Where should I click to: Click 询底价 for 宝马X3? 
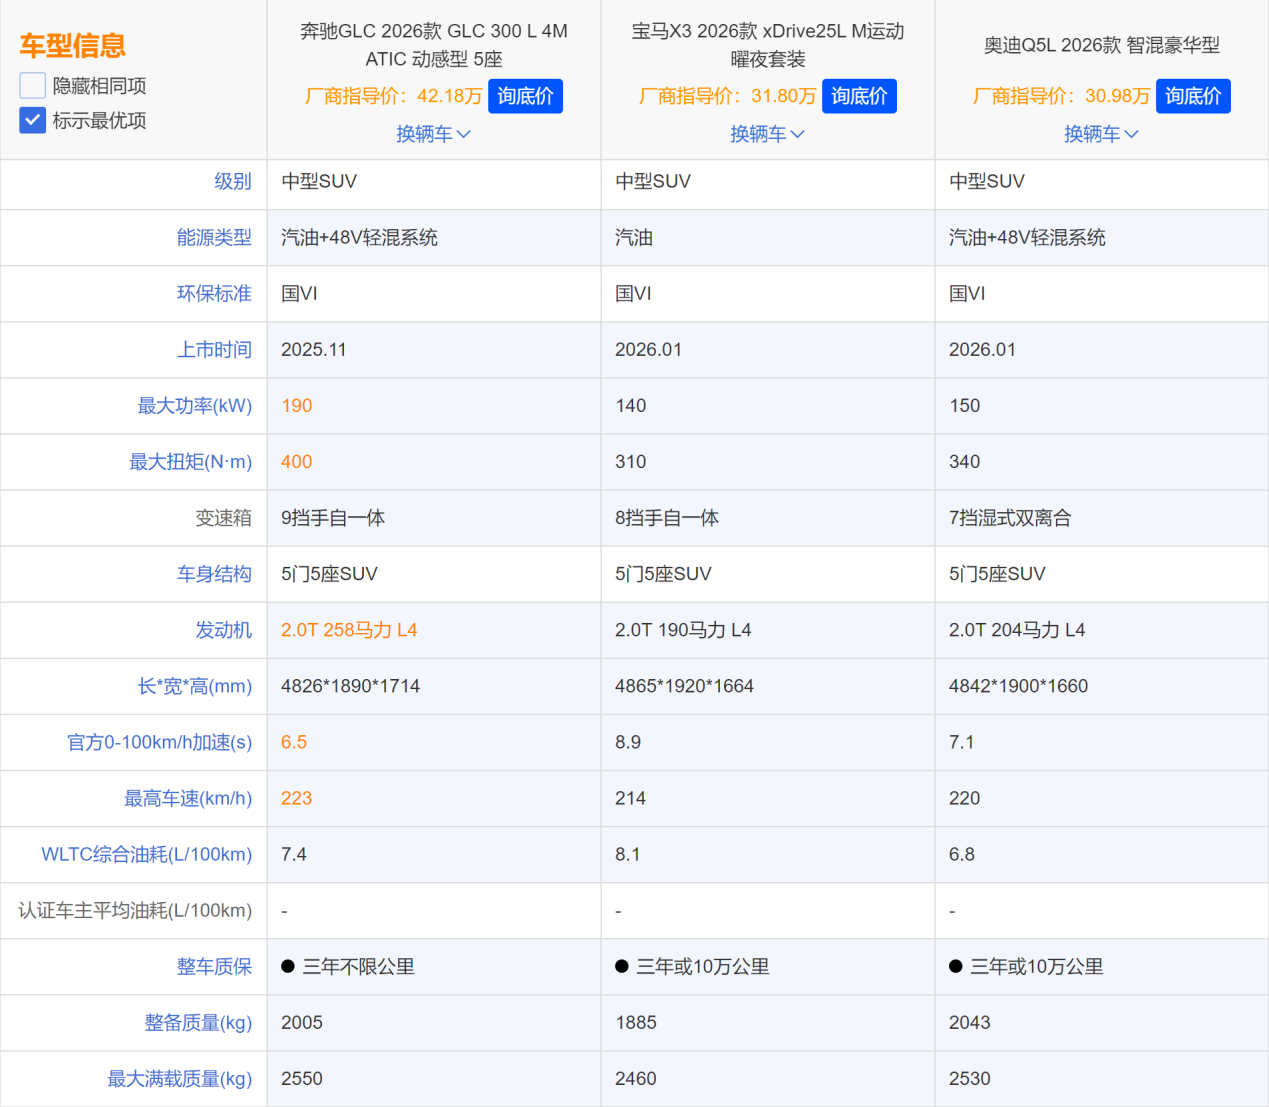(x=859, y=96)
